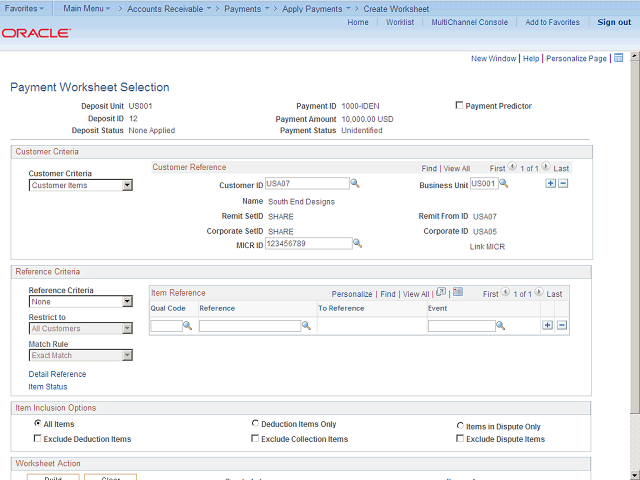Click in the Reference text field
Screen dimensions: 640x480
249,326
